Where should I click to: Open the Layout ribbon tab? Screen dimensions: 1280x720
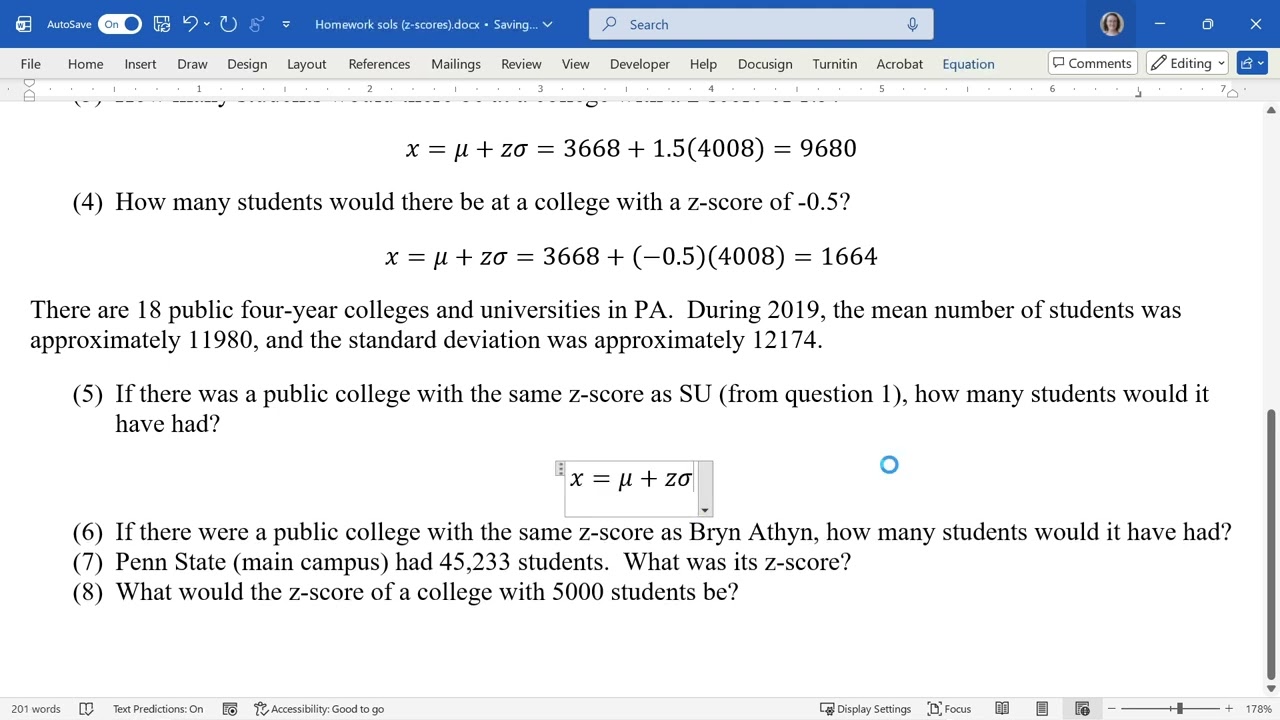click(307, 64)
